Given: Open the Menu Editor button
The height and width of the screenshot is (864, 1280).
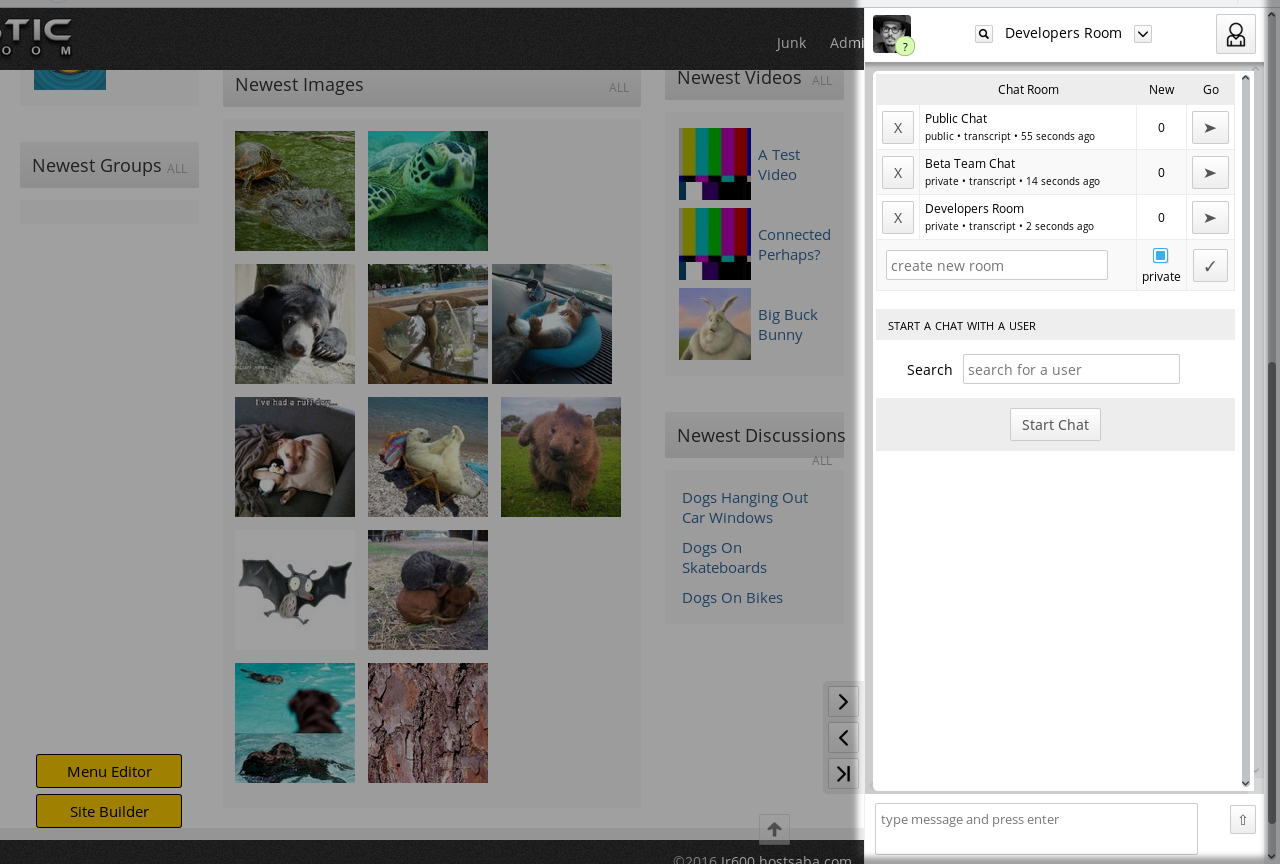Looking at the screenshot, I should coord(109,771).
